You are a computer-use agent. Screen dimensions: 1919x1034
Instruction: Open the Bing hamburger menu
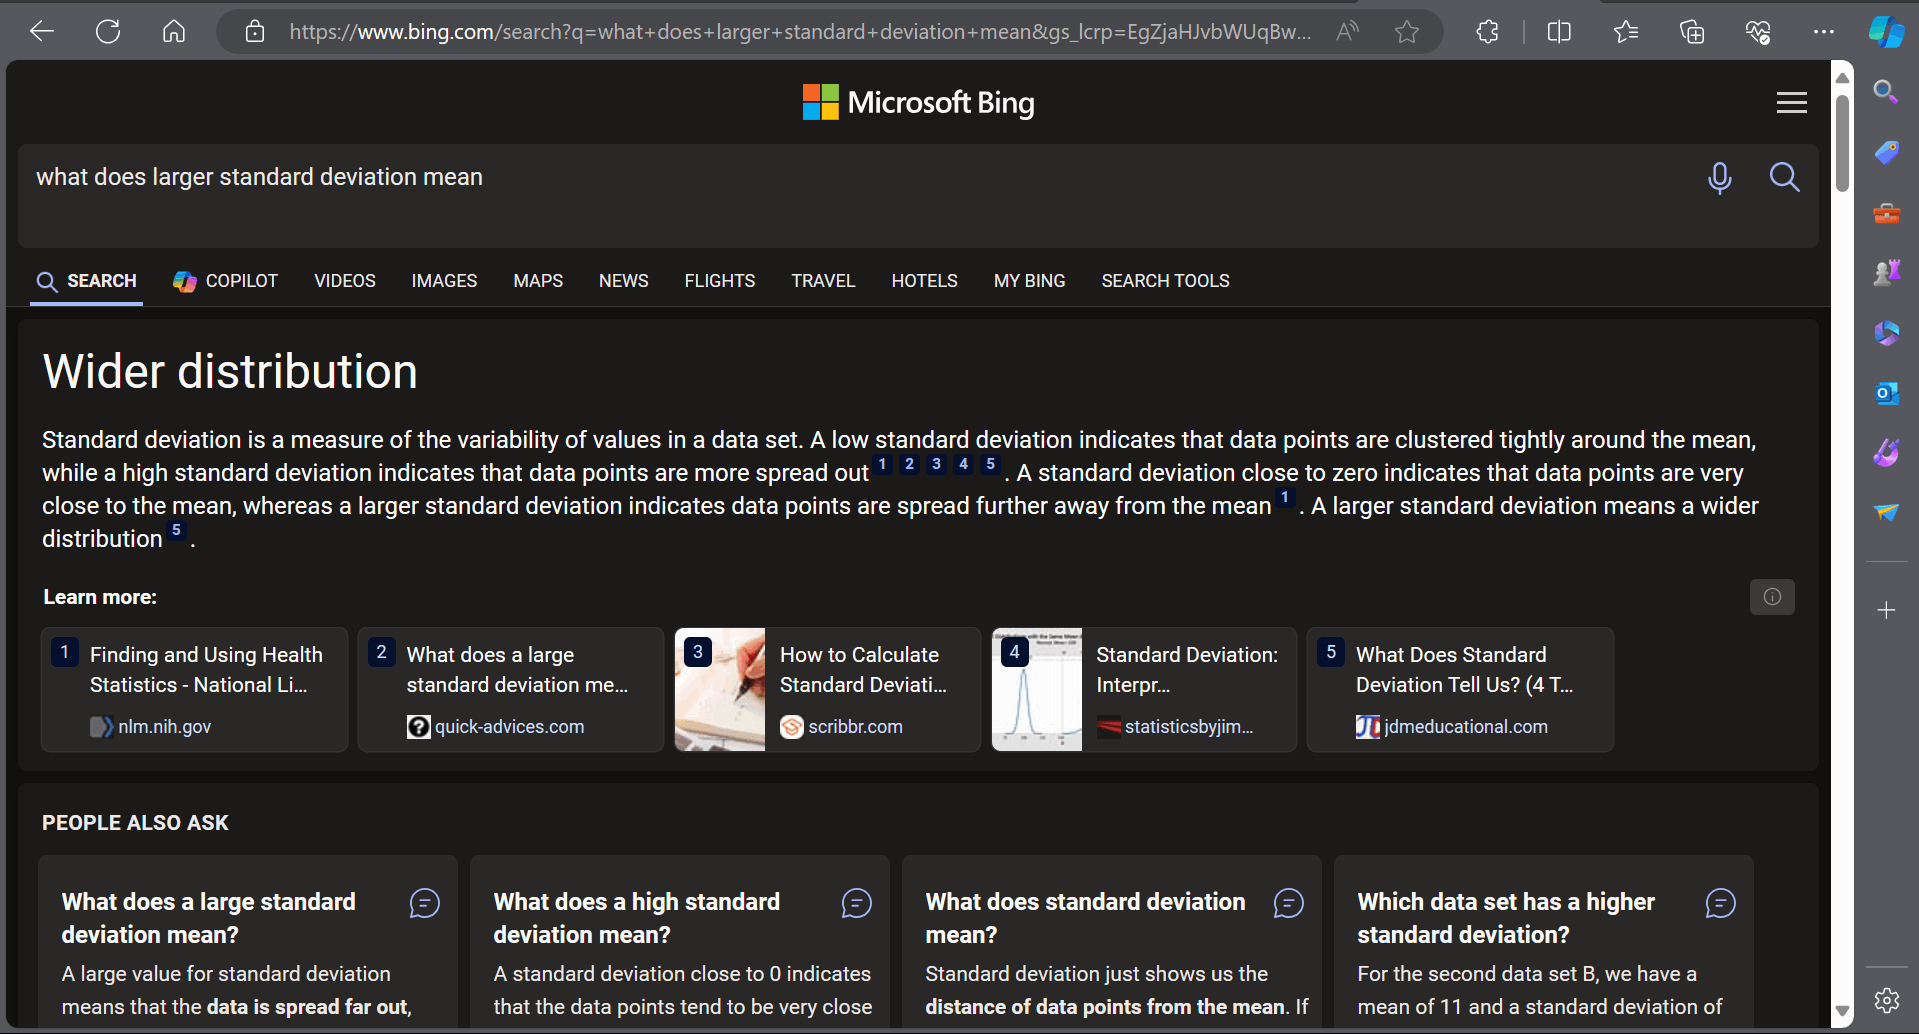point(1791,102)
